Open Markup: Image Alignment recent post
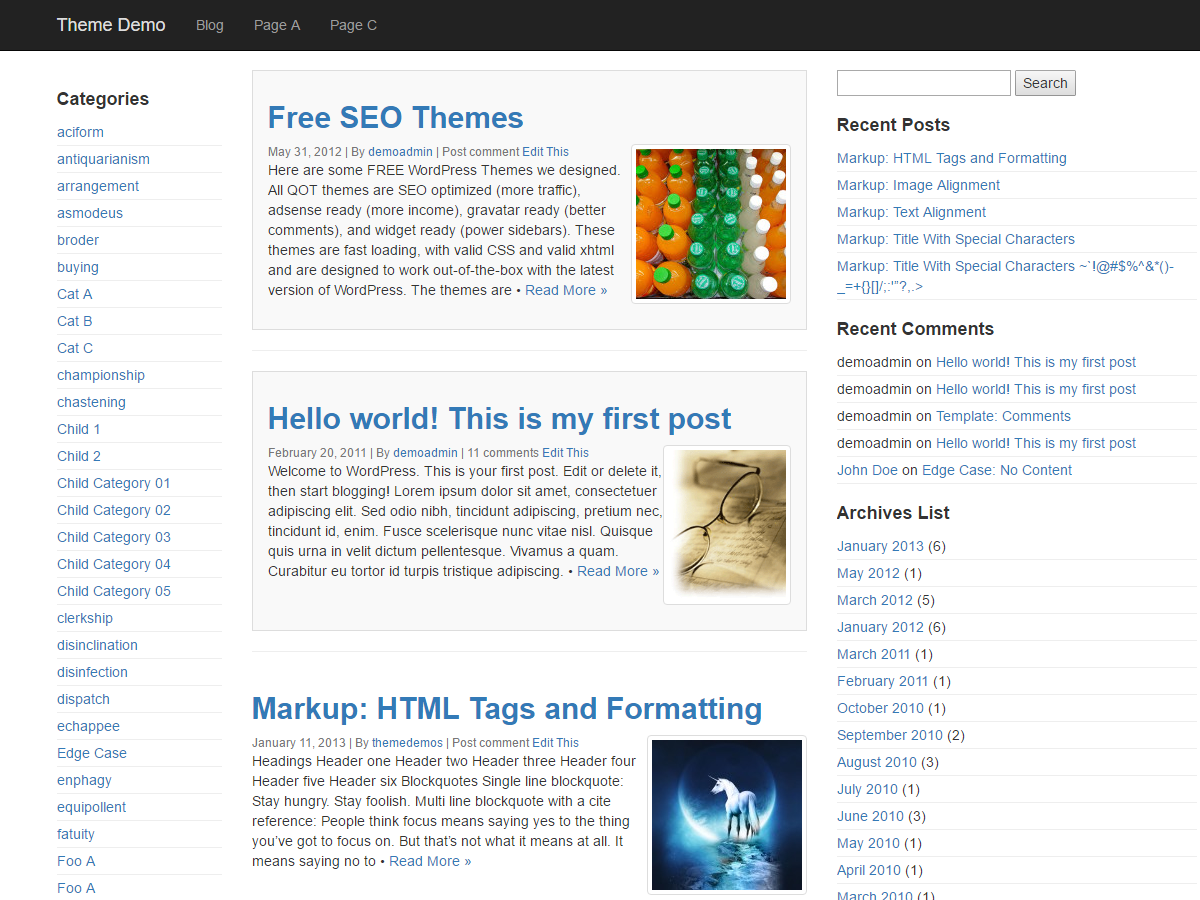Screen dimensions: 1200x900 (x=918, y=185)
